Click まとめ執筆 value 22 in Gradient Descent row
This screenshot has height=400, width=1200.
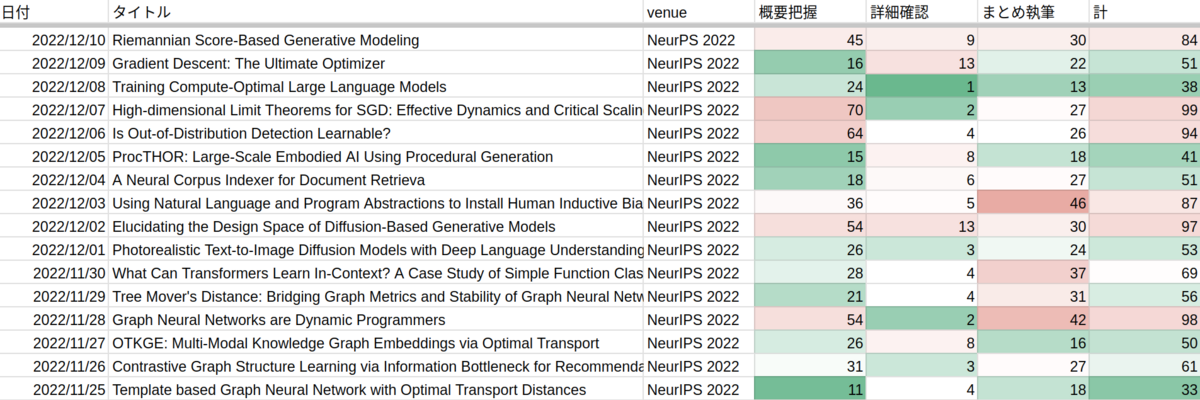1032,64
